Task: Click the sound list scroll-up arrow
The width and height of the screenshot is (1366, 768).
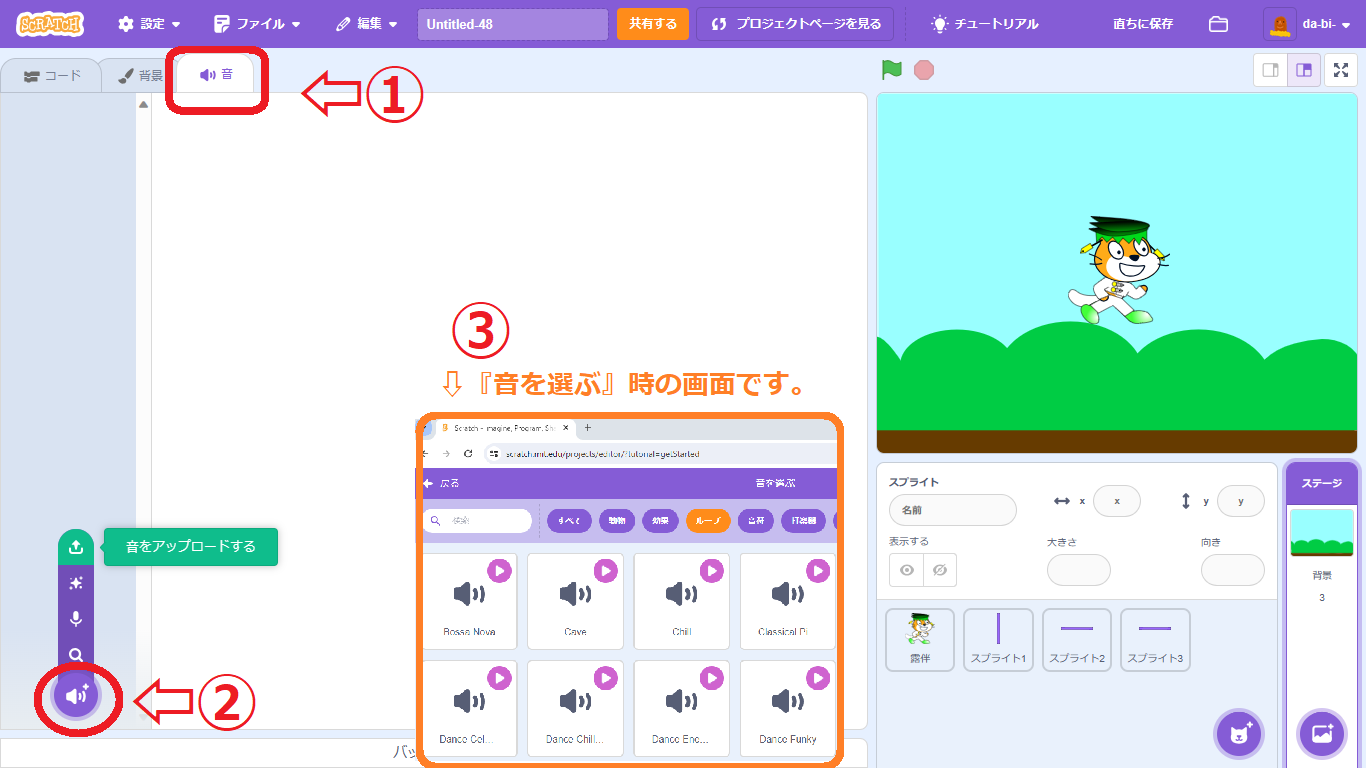Action: [x=143, y=104]
